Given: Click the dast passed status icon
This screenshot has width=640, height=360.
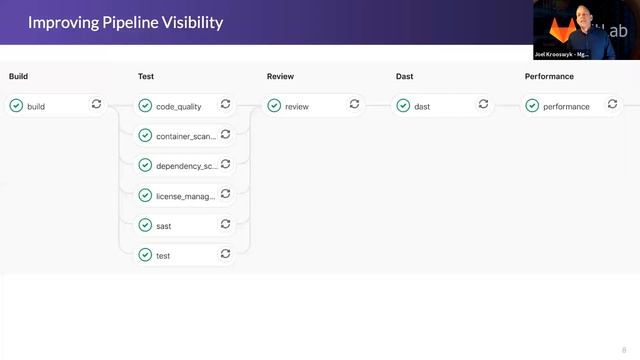Looking at the screenshot, I should point(403,106).
